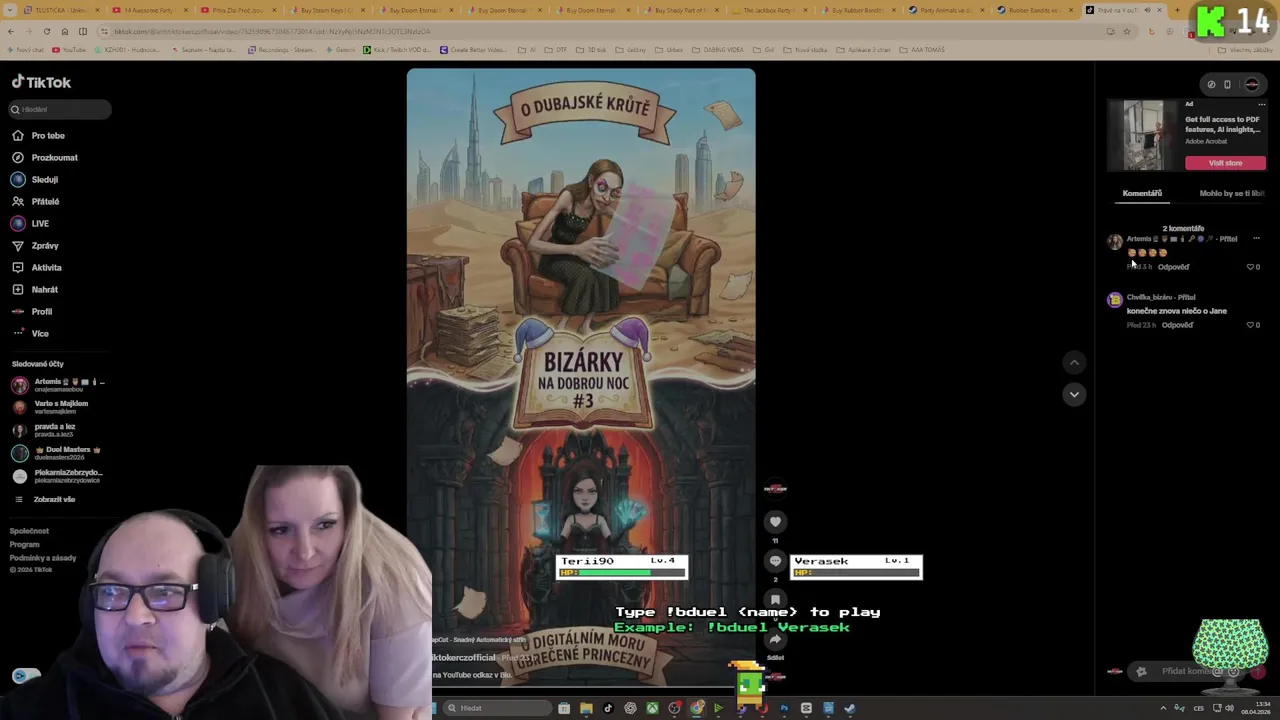Open the YouTube bookmark in bookmarks bar
The height and width of the screenshot is (720, 1280).
69,49
